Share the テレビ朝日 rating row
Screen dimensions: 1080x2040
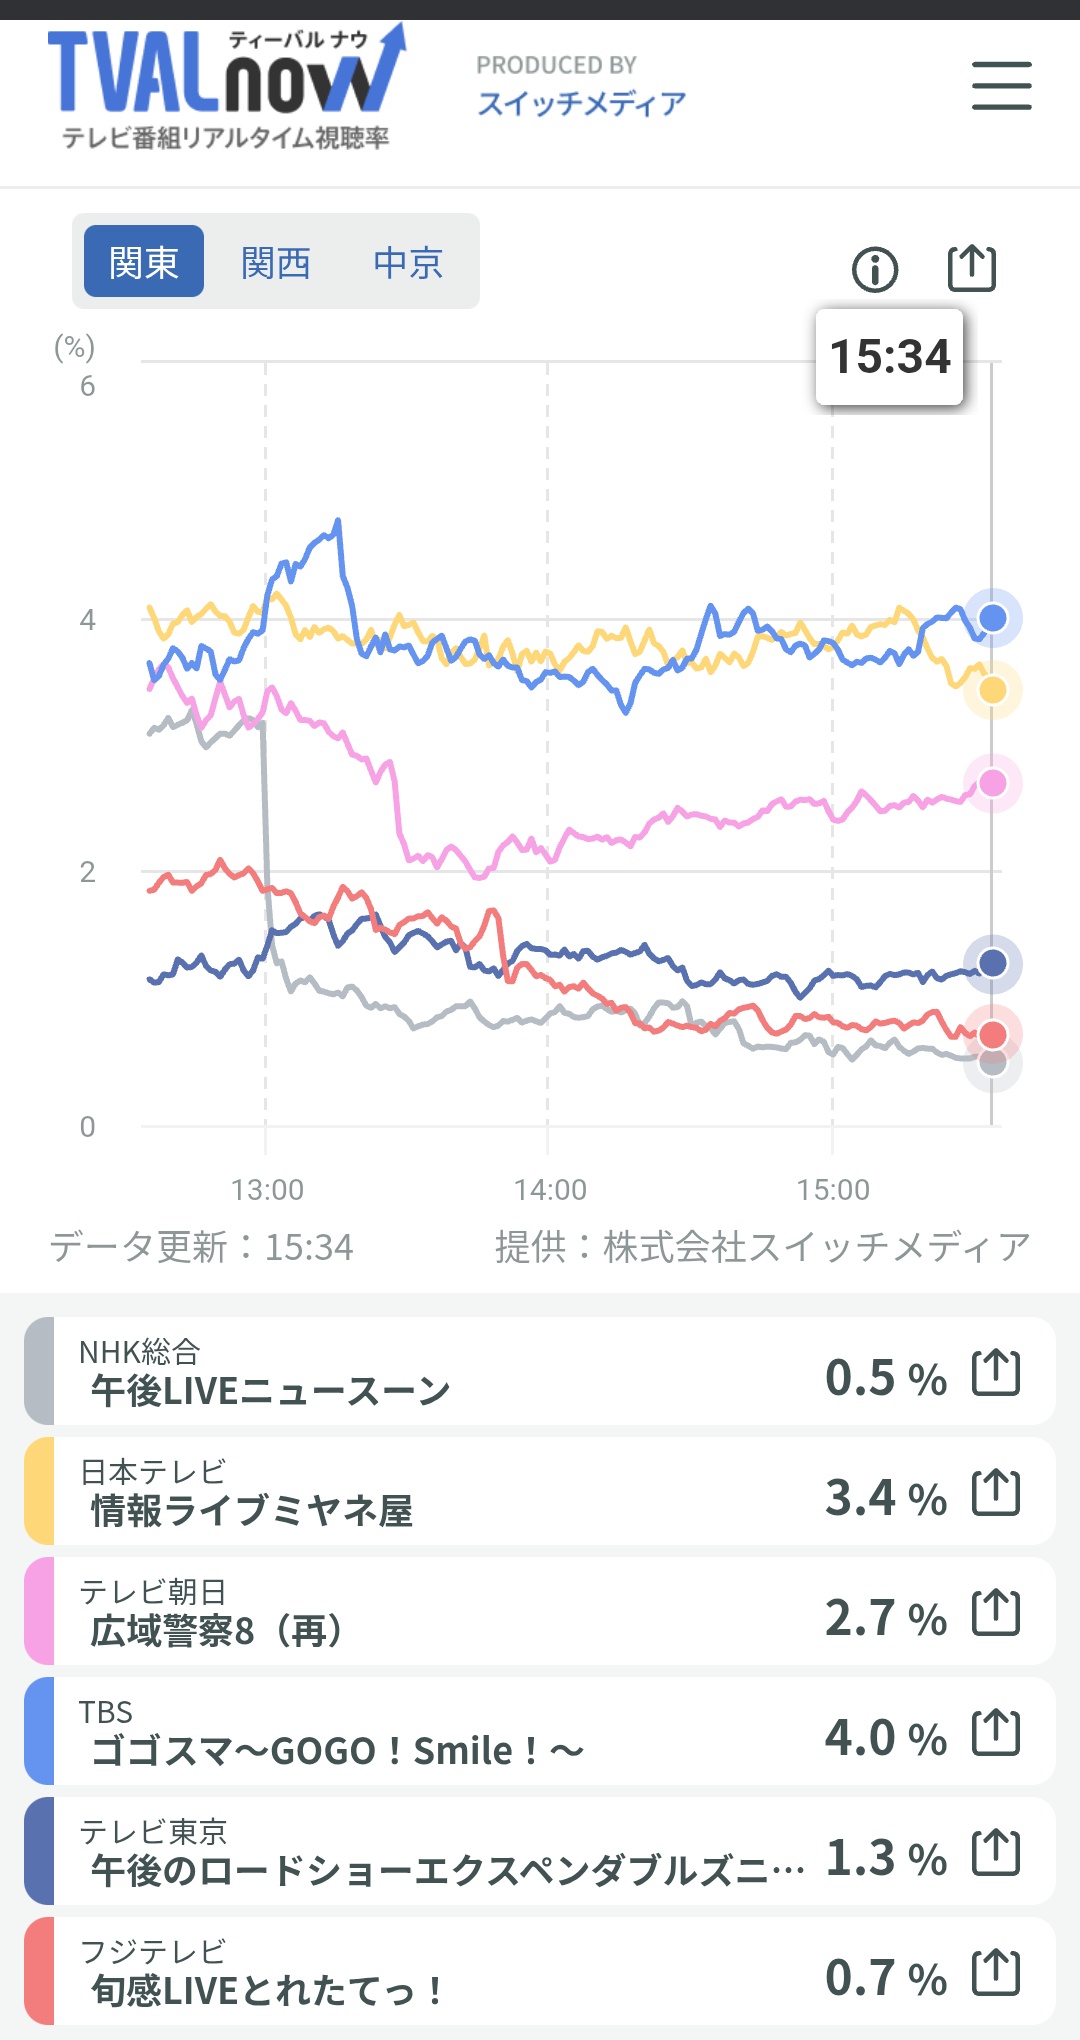pos(996,1612)
